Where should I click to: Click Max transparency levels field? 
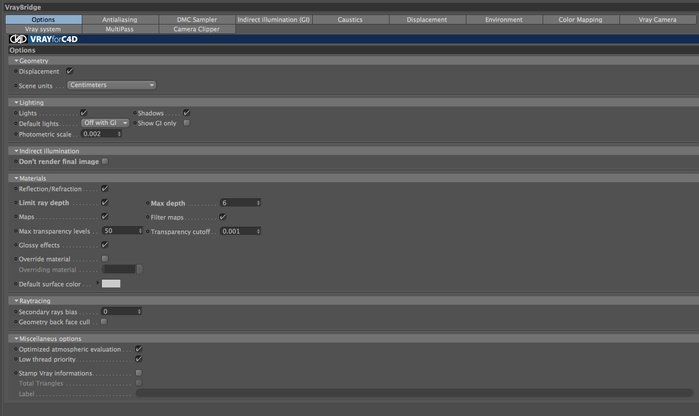119,231
